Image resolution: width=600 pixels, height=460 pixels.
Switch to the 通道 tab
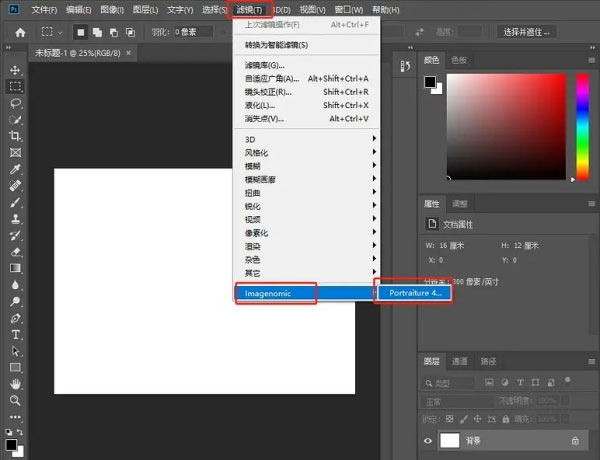(x=459, y=361)
